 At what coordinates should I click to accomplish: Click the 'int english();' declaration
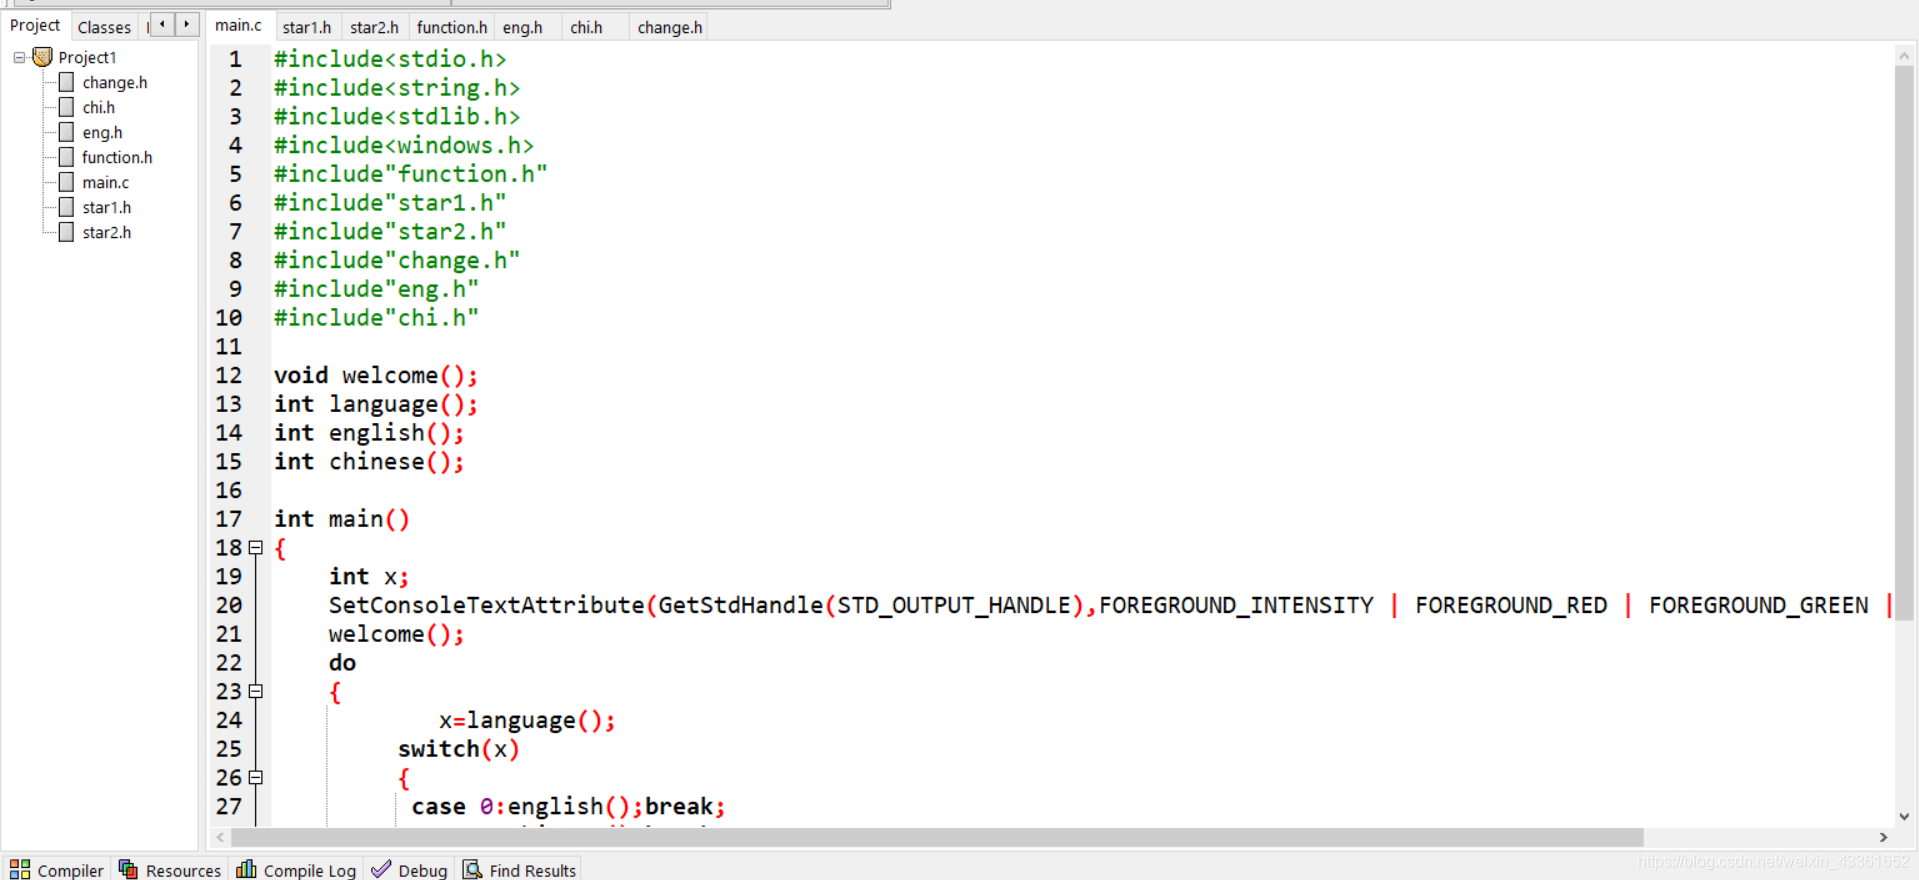(x=369, y=433)
